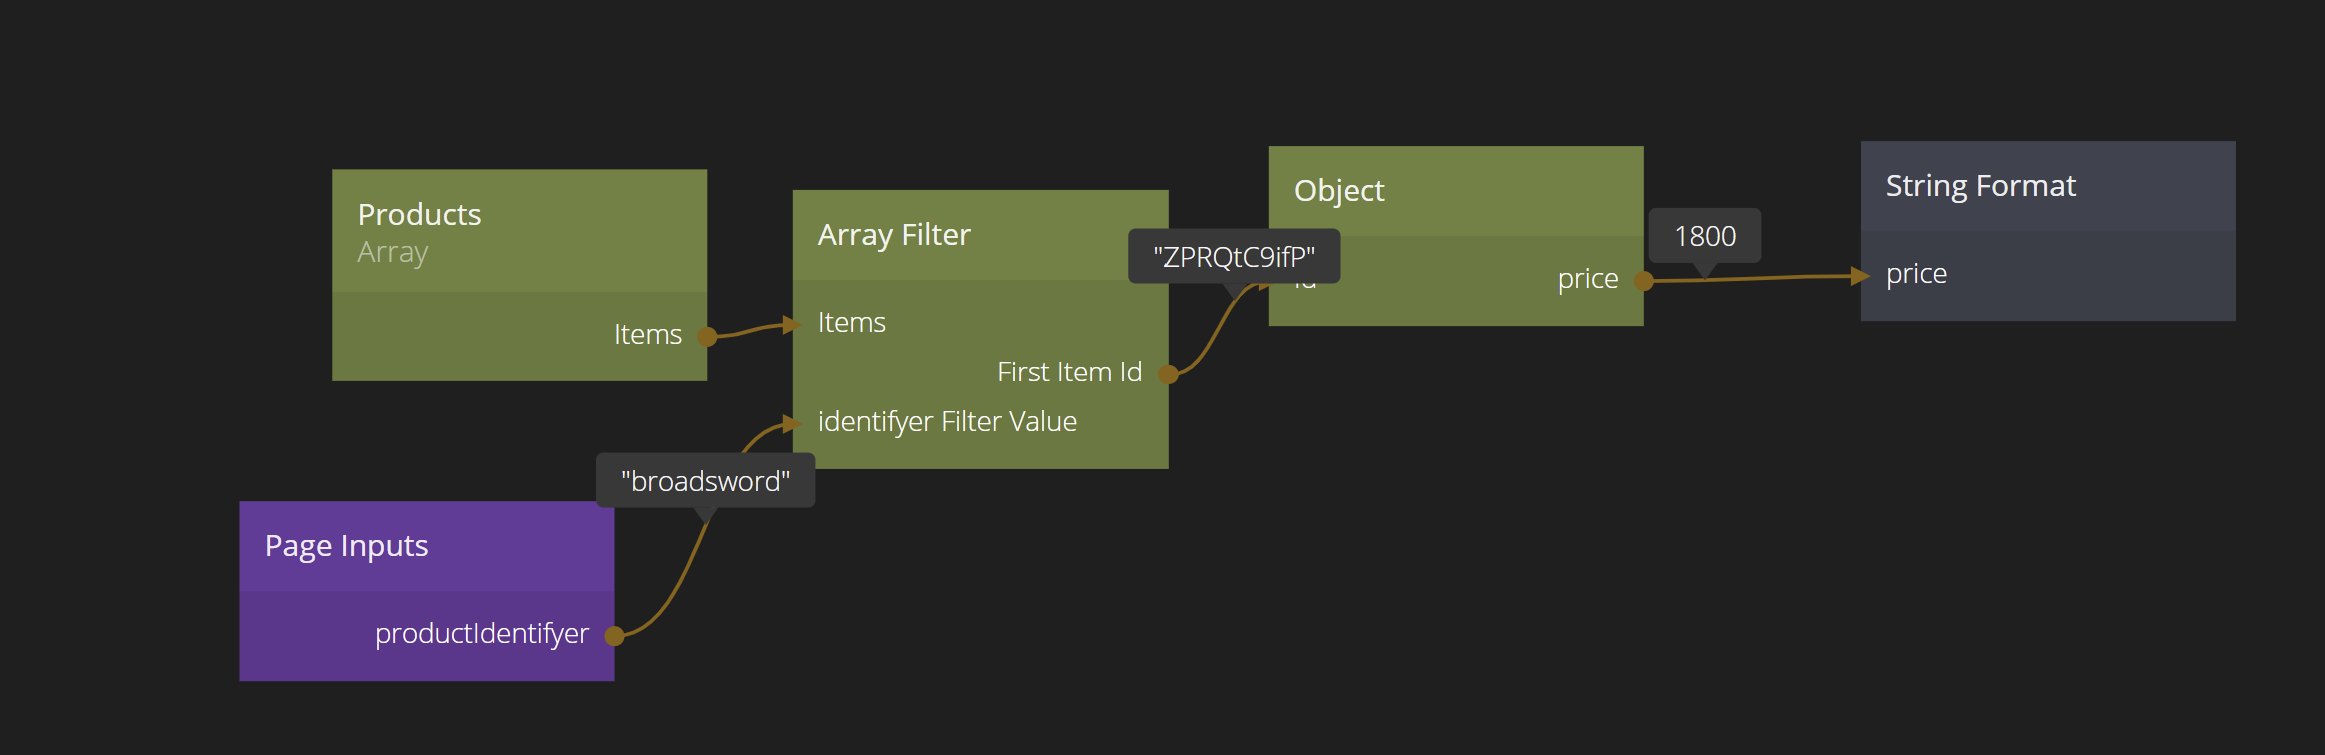Click the identifyer Filter Value input arrow
The image size is (2325, 755).
pyautogui.click(x=793, y=423)
